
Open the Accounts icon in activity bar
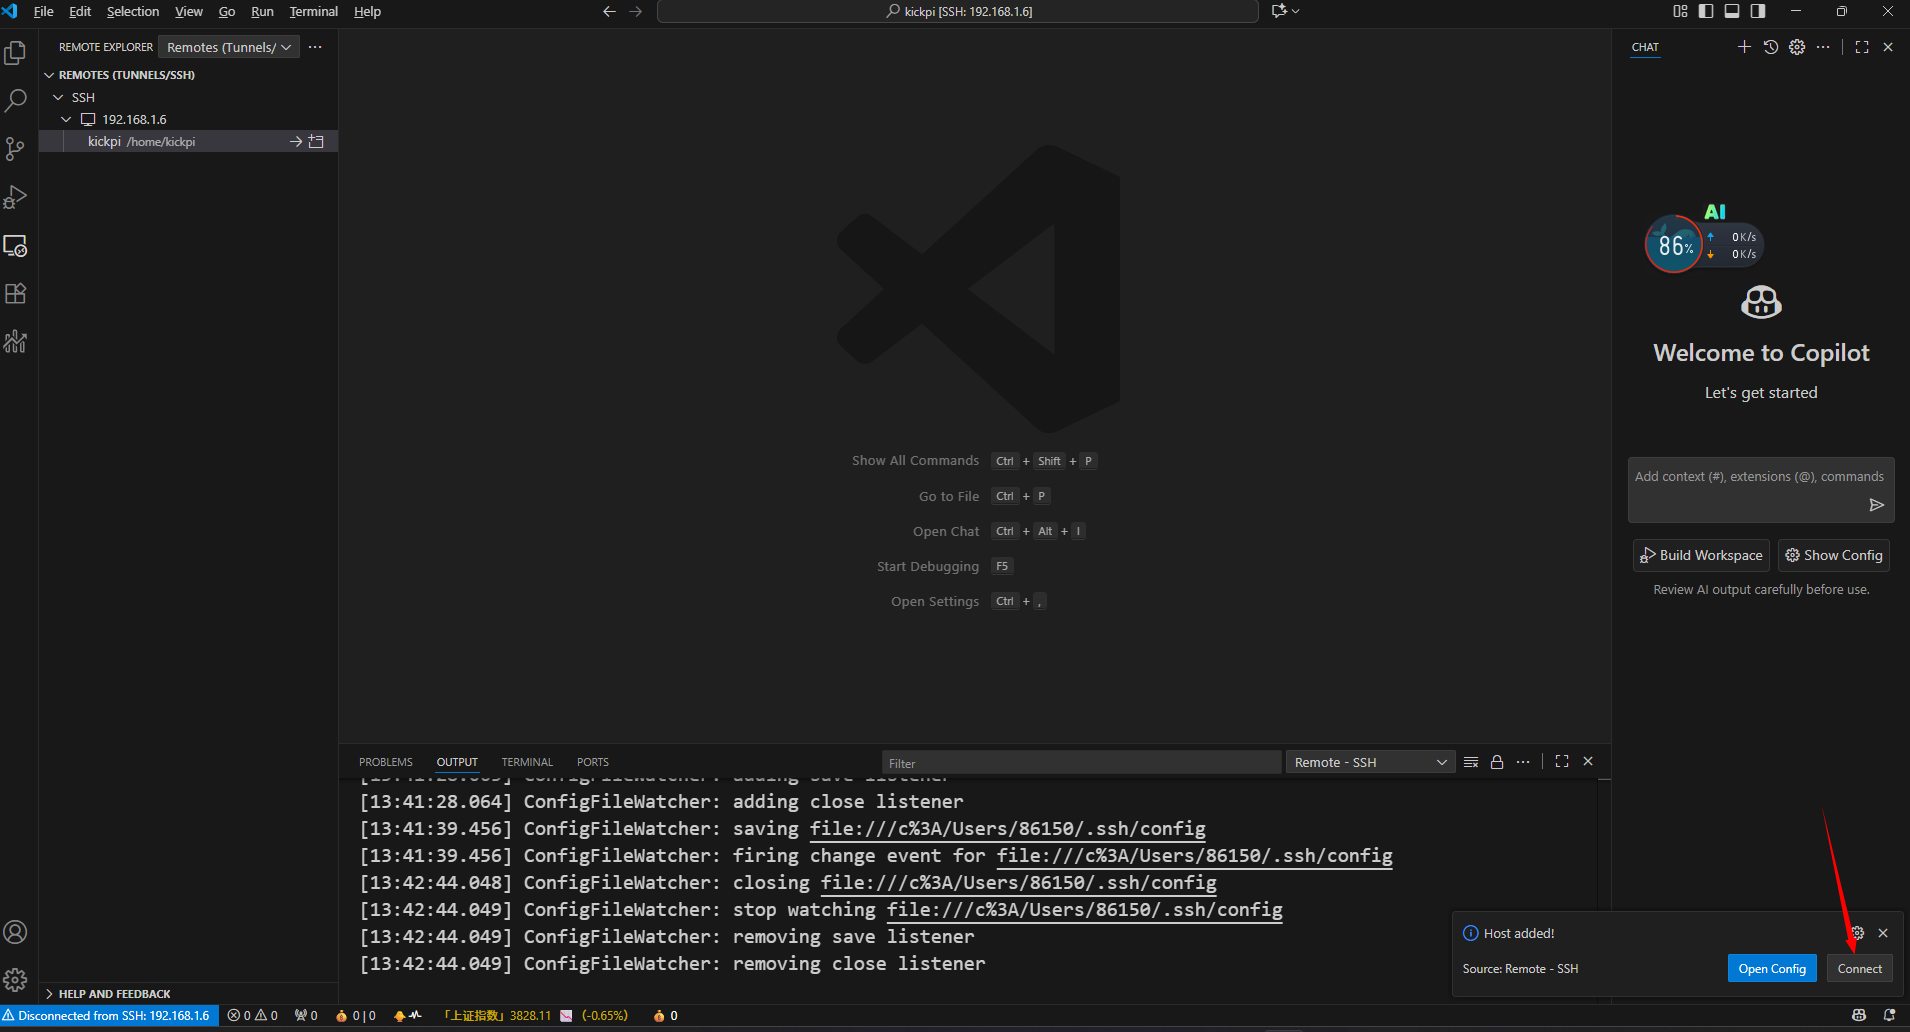[x=15, y=932]
